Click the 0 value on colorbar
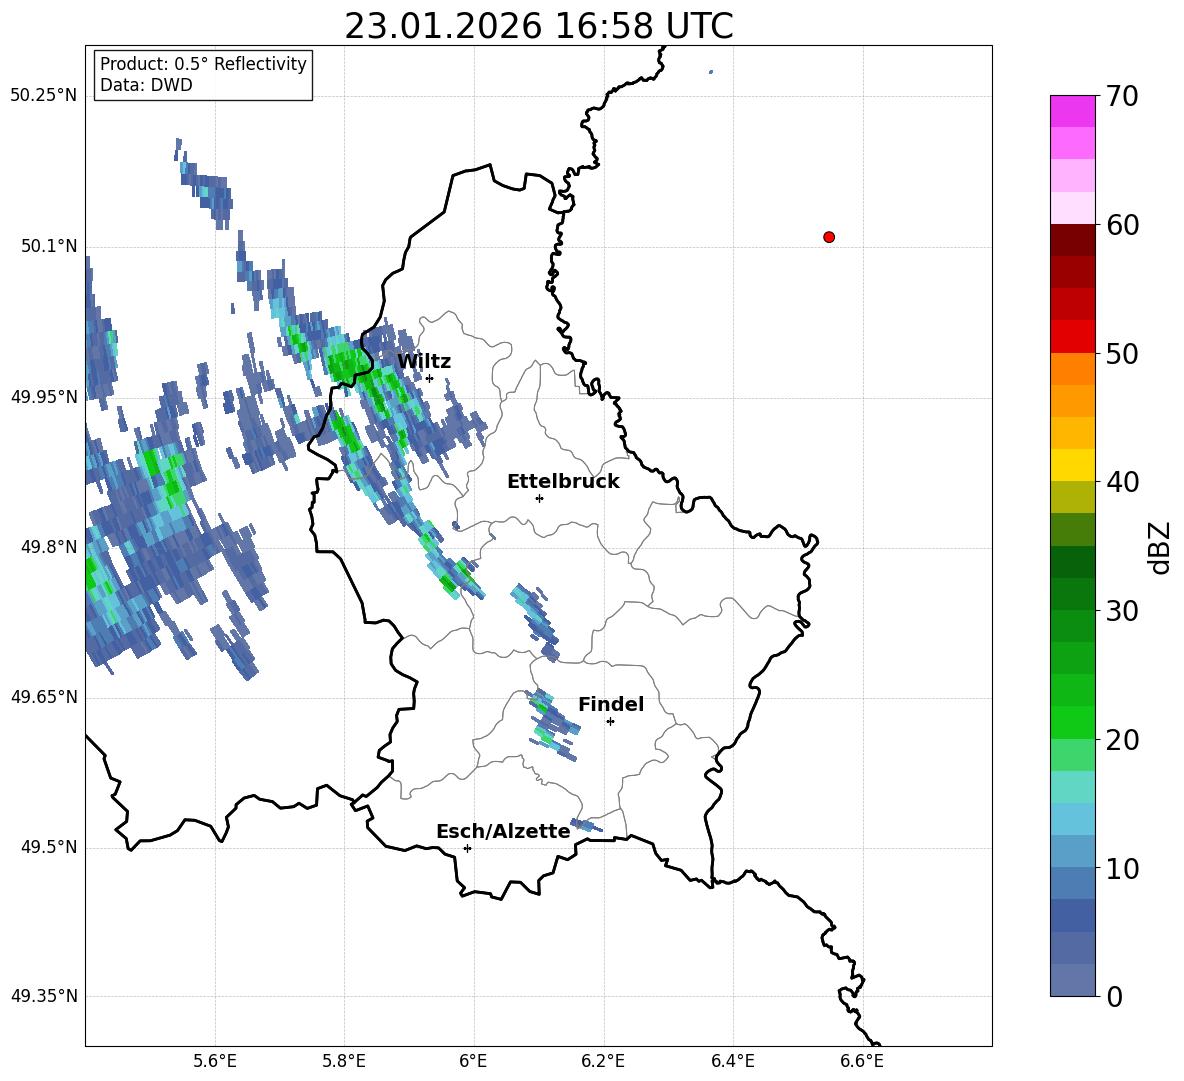 (1115, 997)
